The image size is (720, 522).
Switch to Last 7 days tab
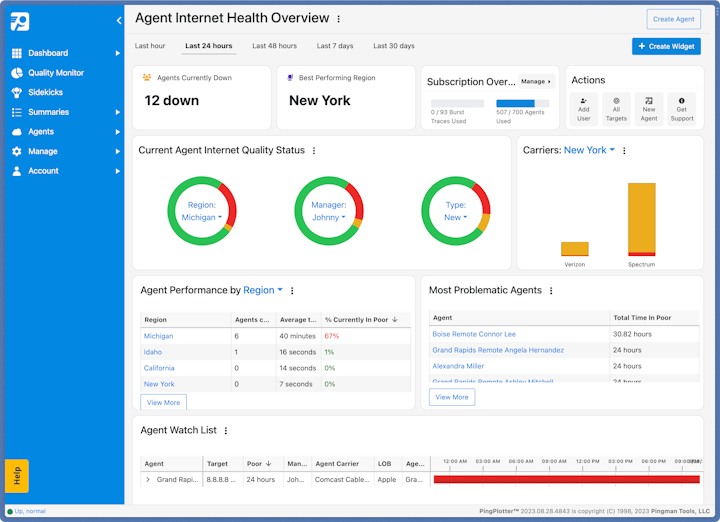pos(334,46)
